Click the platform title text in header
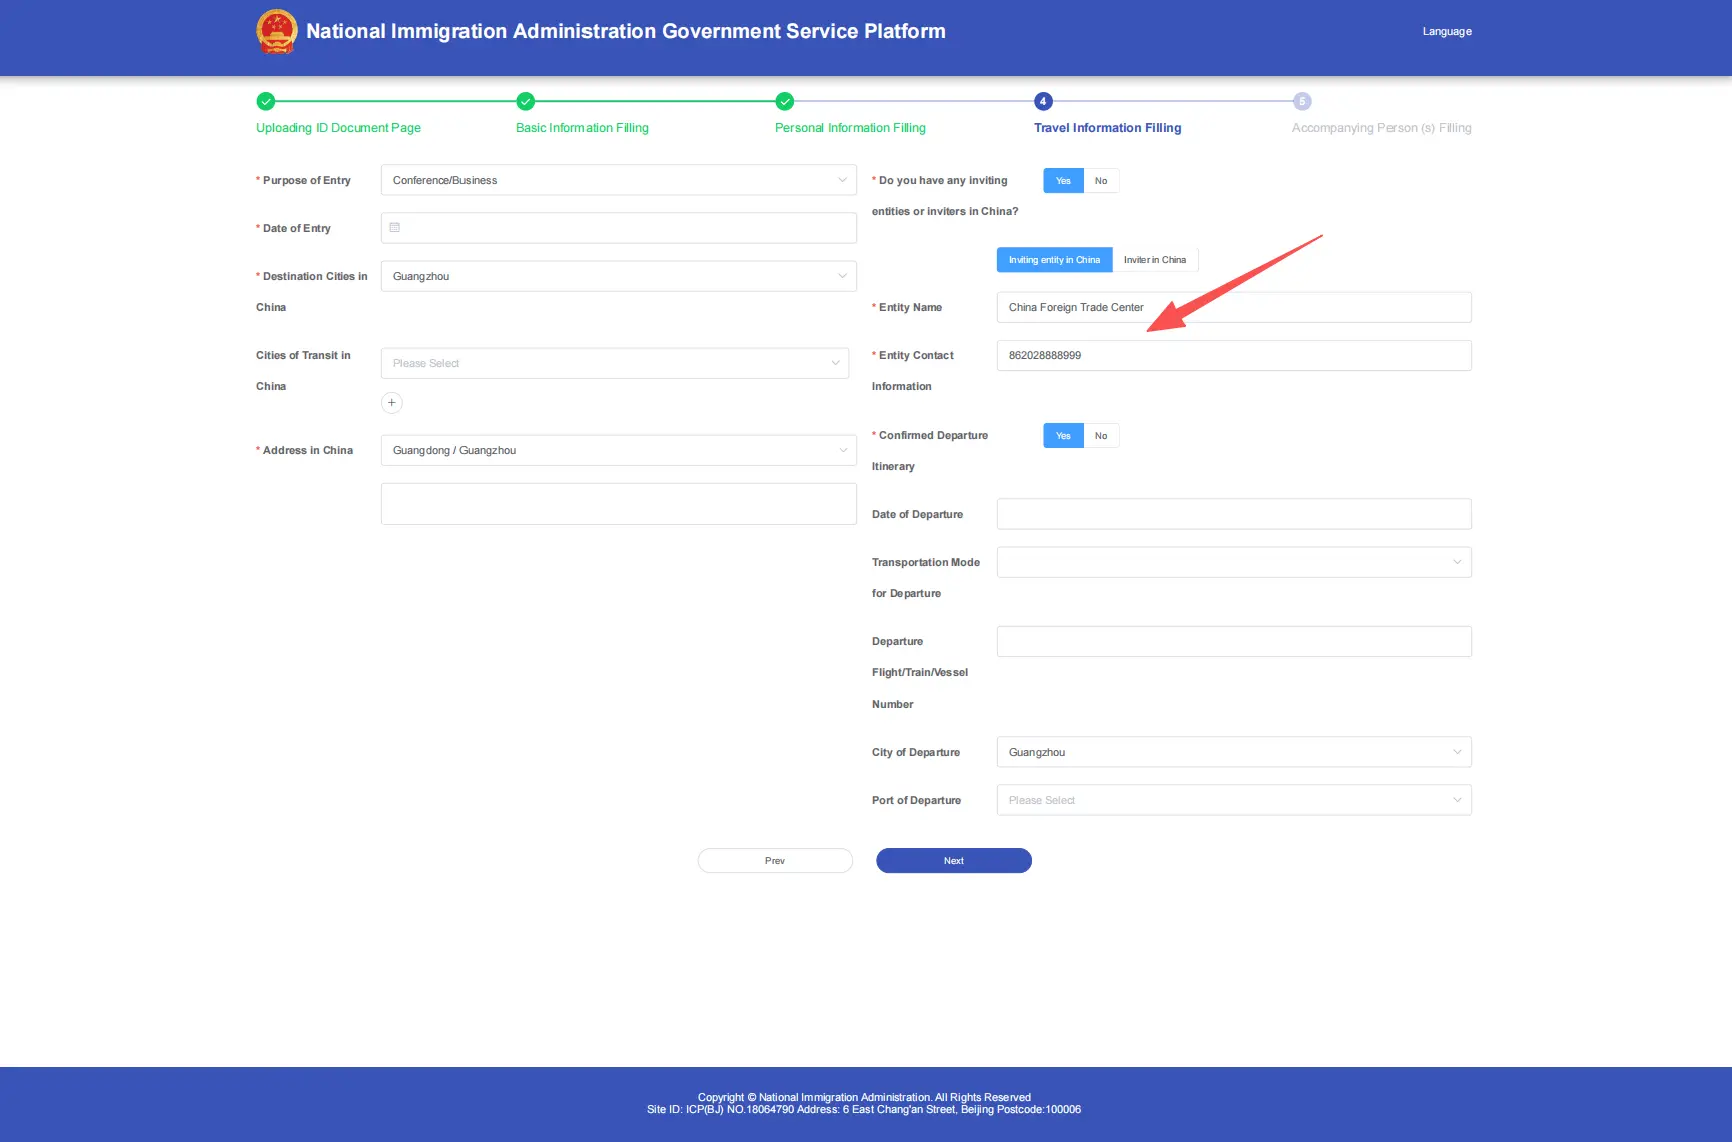Viewport: 1732px width, 1142px height. (626, 31)
